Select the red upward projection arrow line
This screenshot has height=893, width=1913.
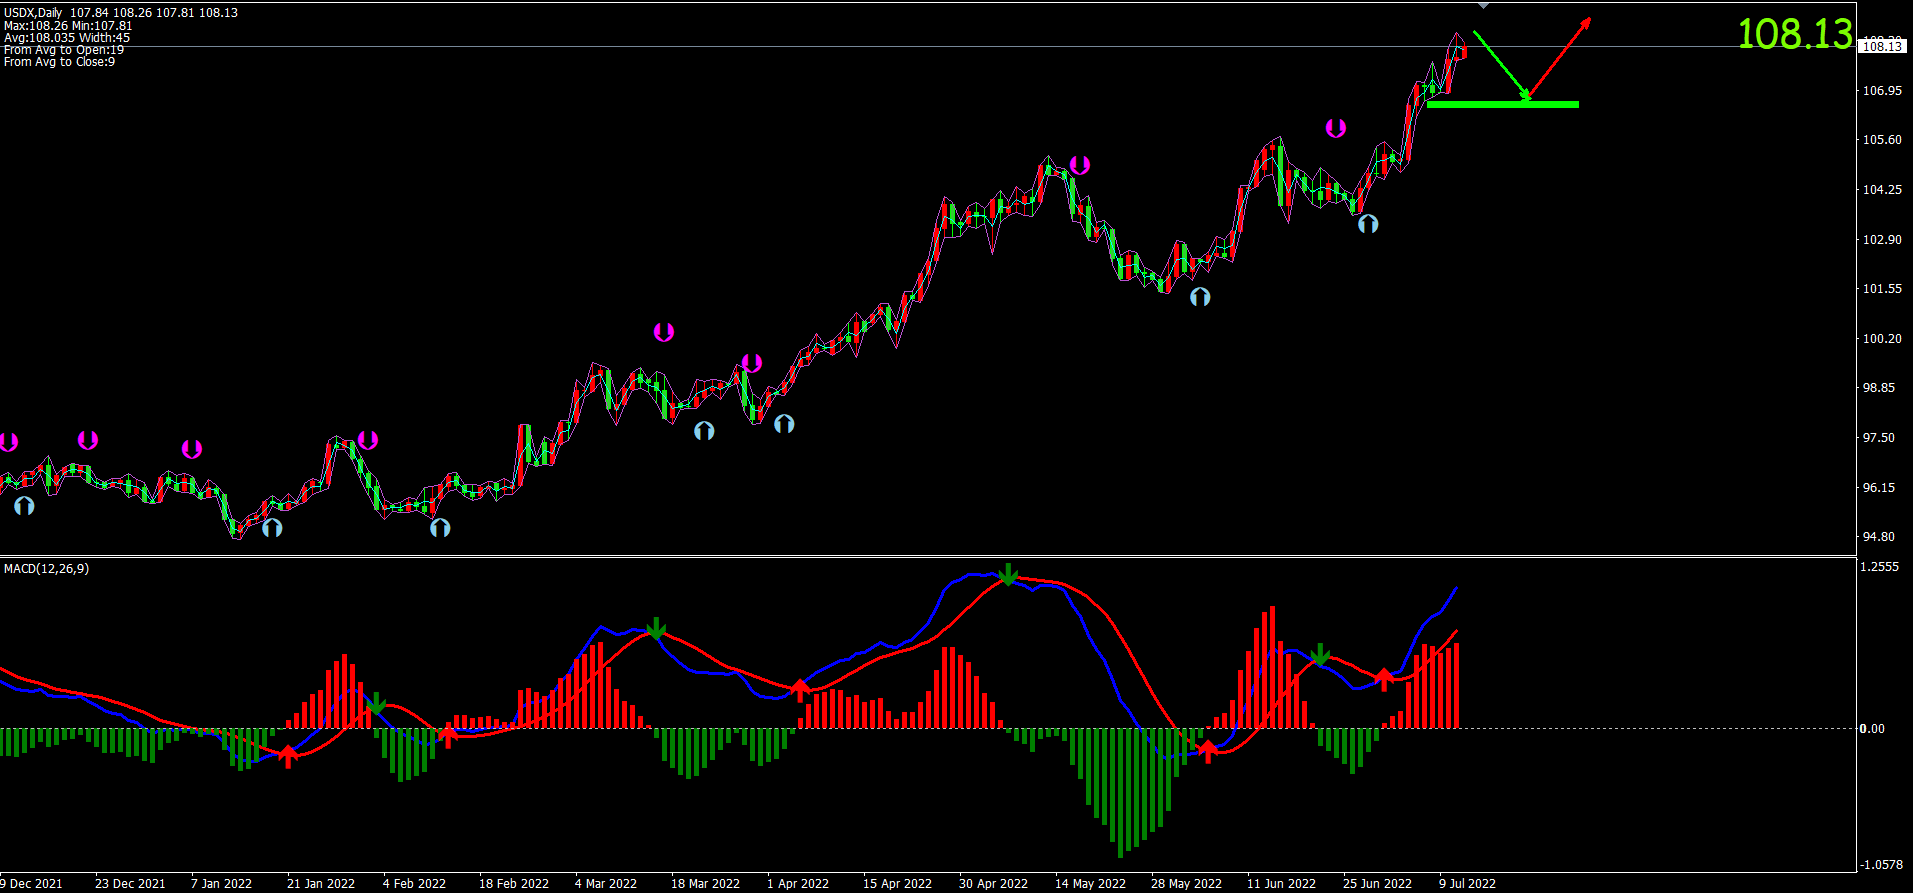[1559, 59]
